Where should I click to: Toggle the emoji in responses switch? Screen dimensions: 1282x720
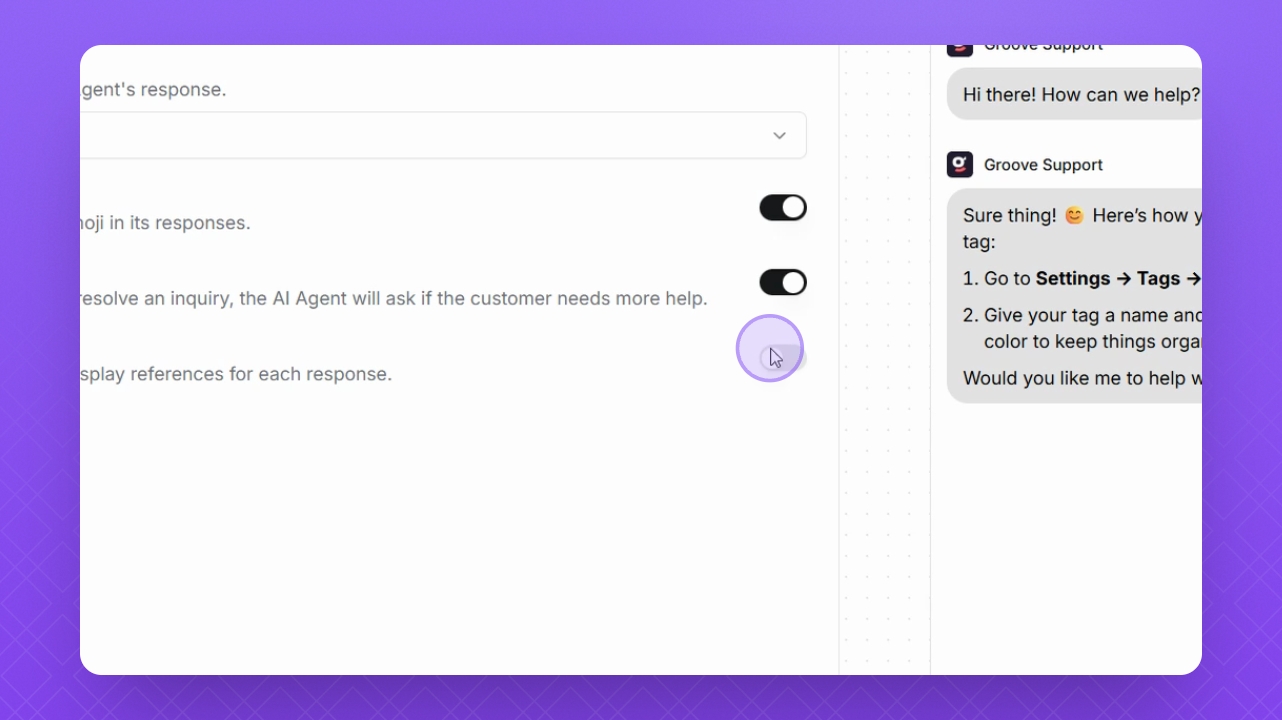(783, 208)
